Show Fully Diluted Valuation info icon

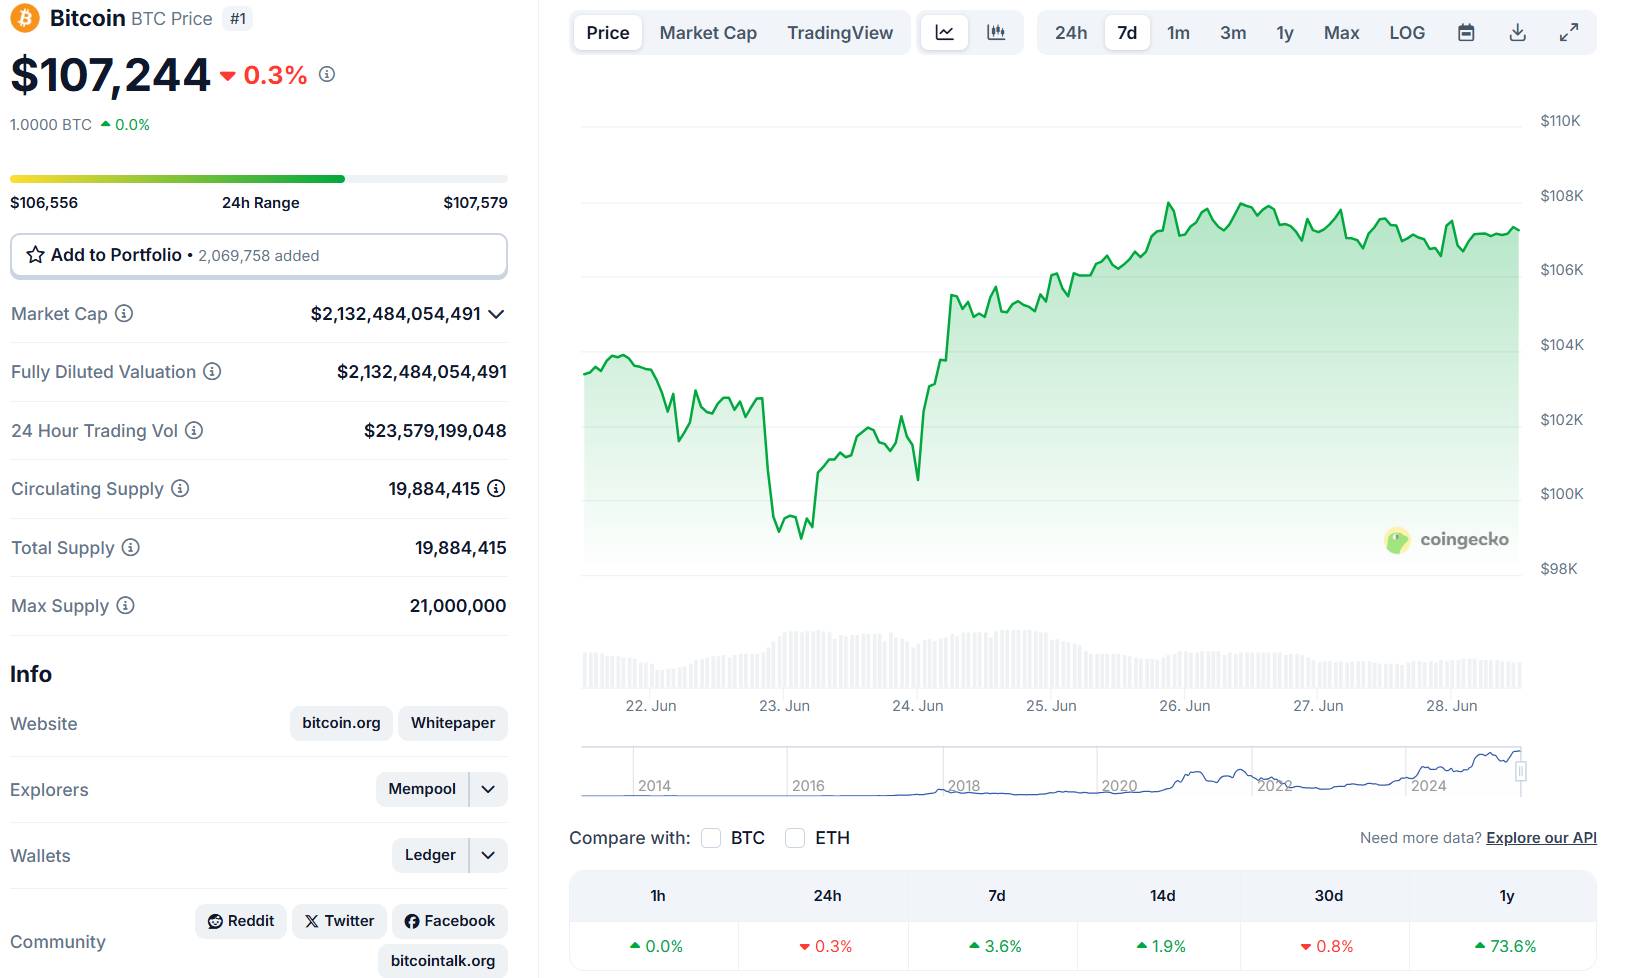click(x=212, y=371)
